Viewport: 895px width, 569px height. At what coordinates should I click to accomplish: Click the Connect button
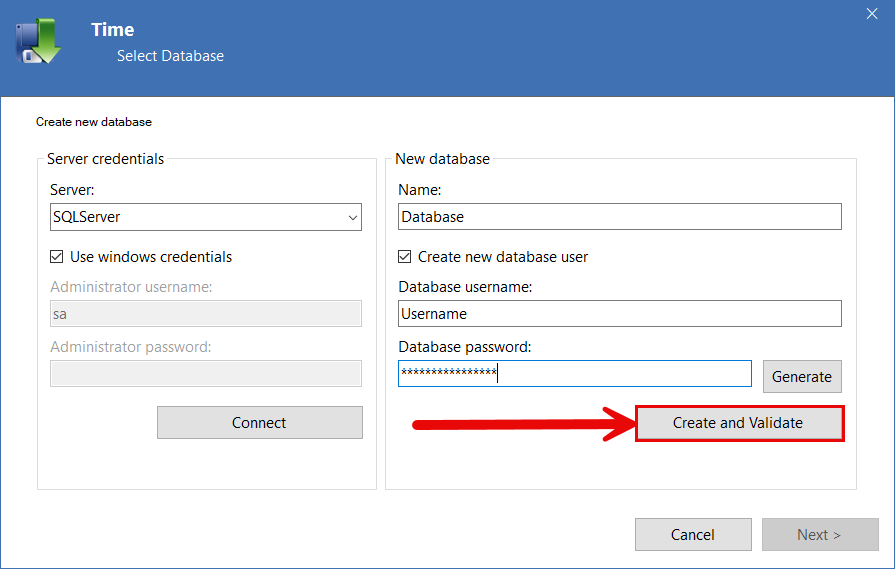pyautogui.click(x=260, y=422)
